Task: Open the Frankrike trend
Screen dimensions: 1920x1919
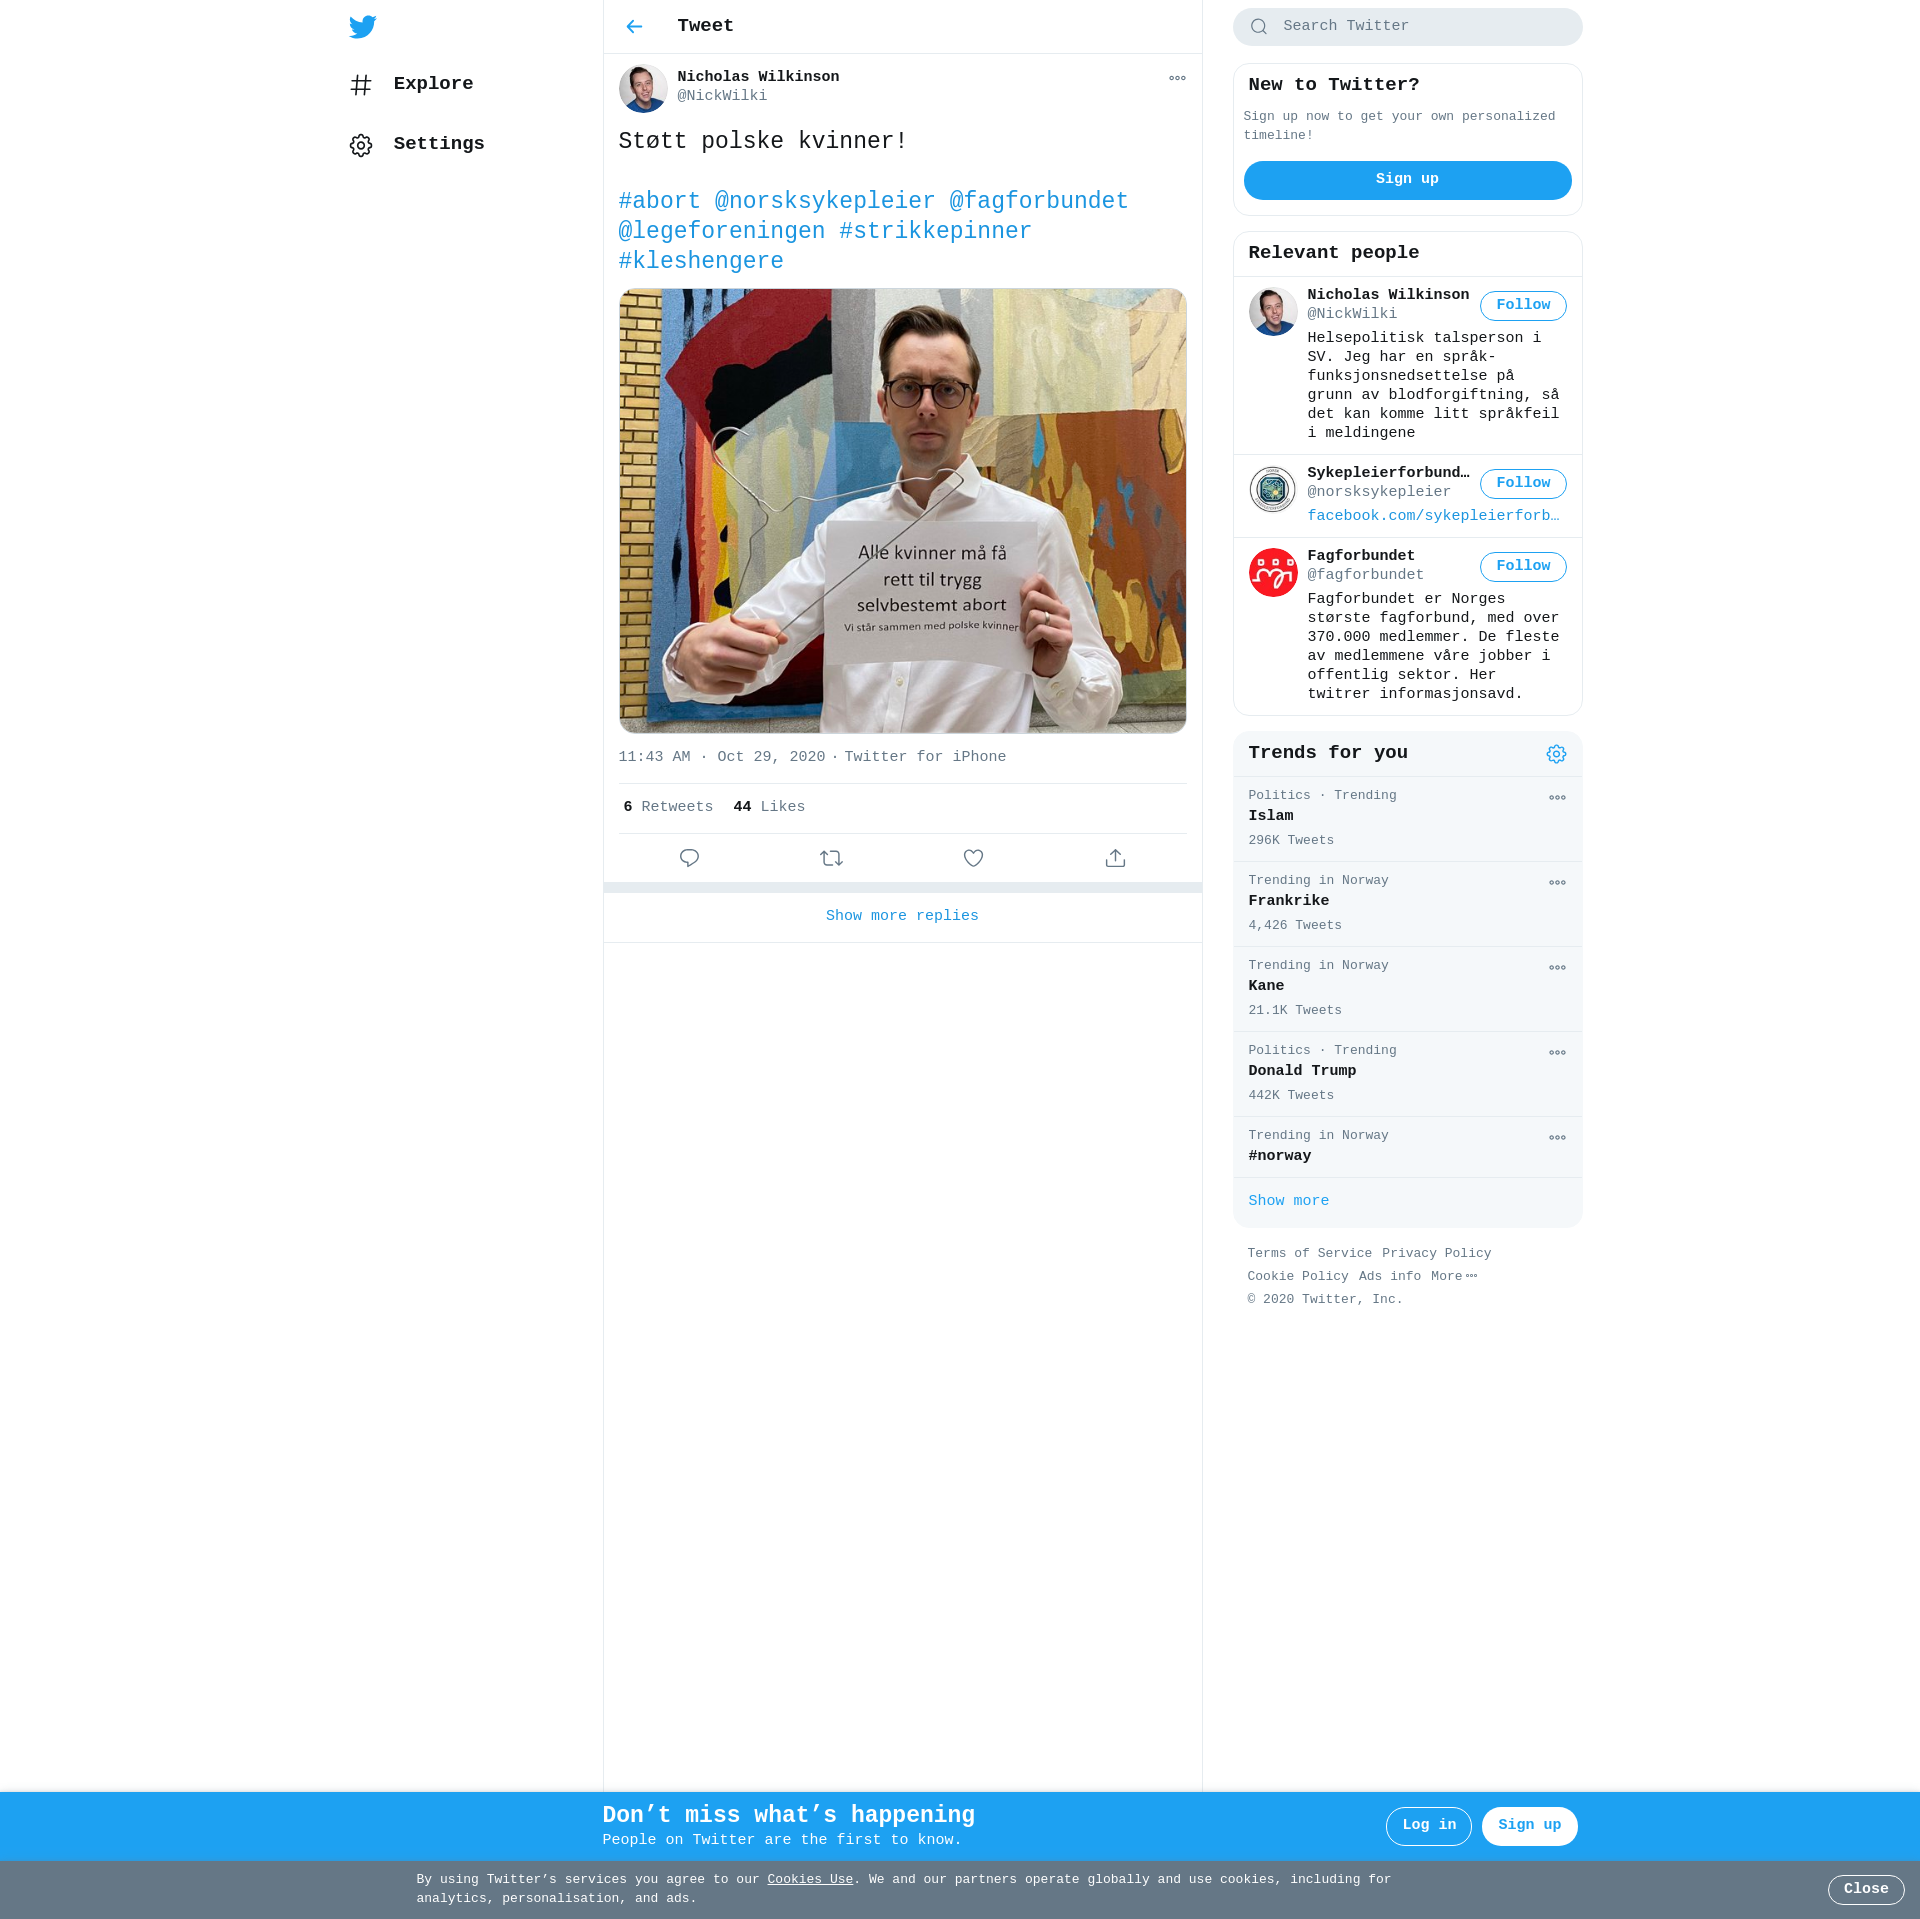Action: pos(1407,904)
